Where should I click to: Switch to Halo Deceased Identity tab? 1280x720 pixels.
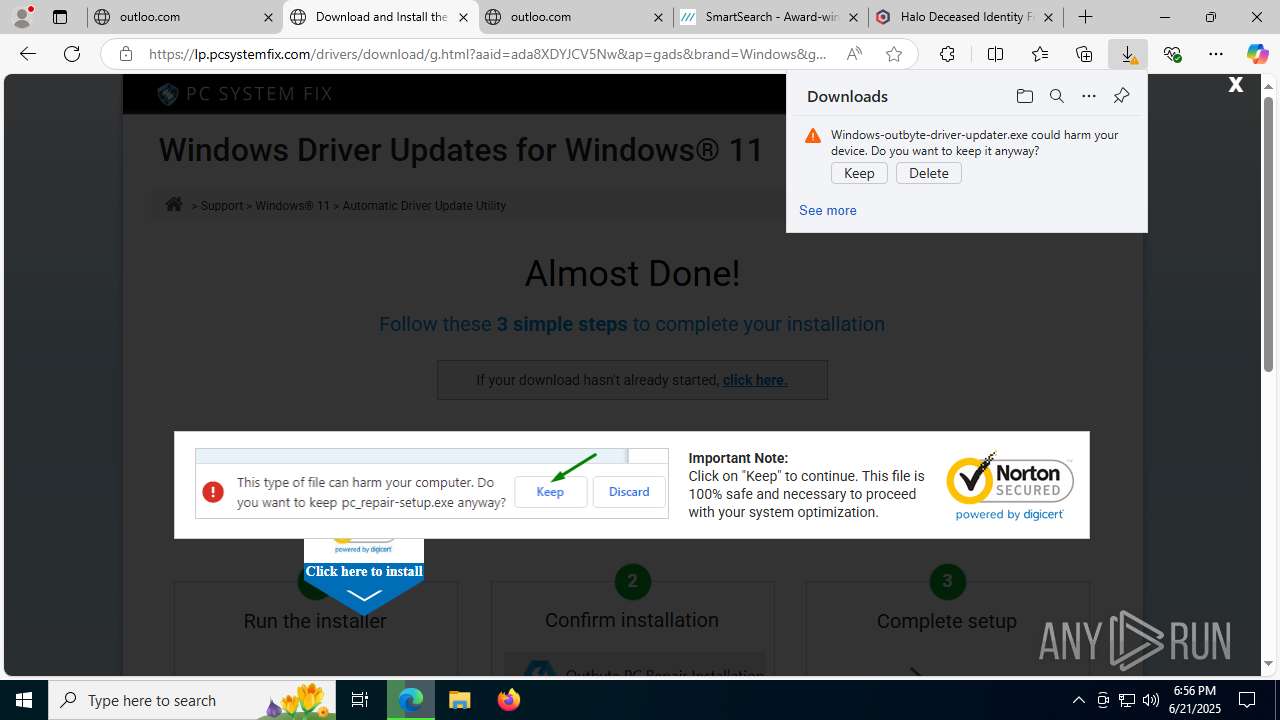(x=965, y=17)
